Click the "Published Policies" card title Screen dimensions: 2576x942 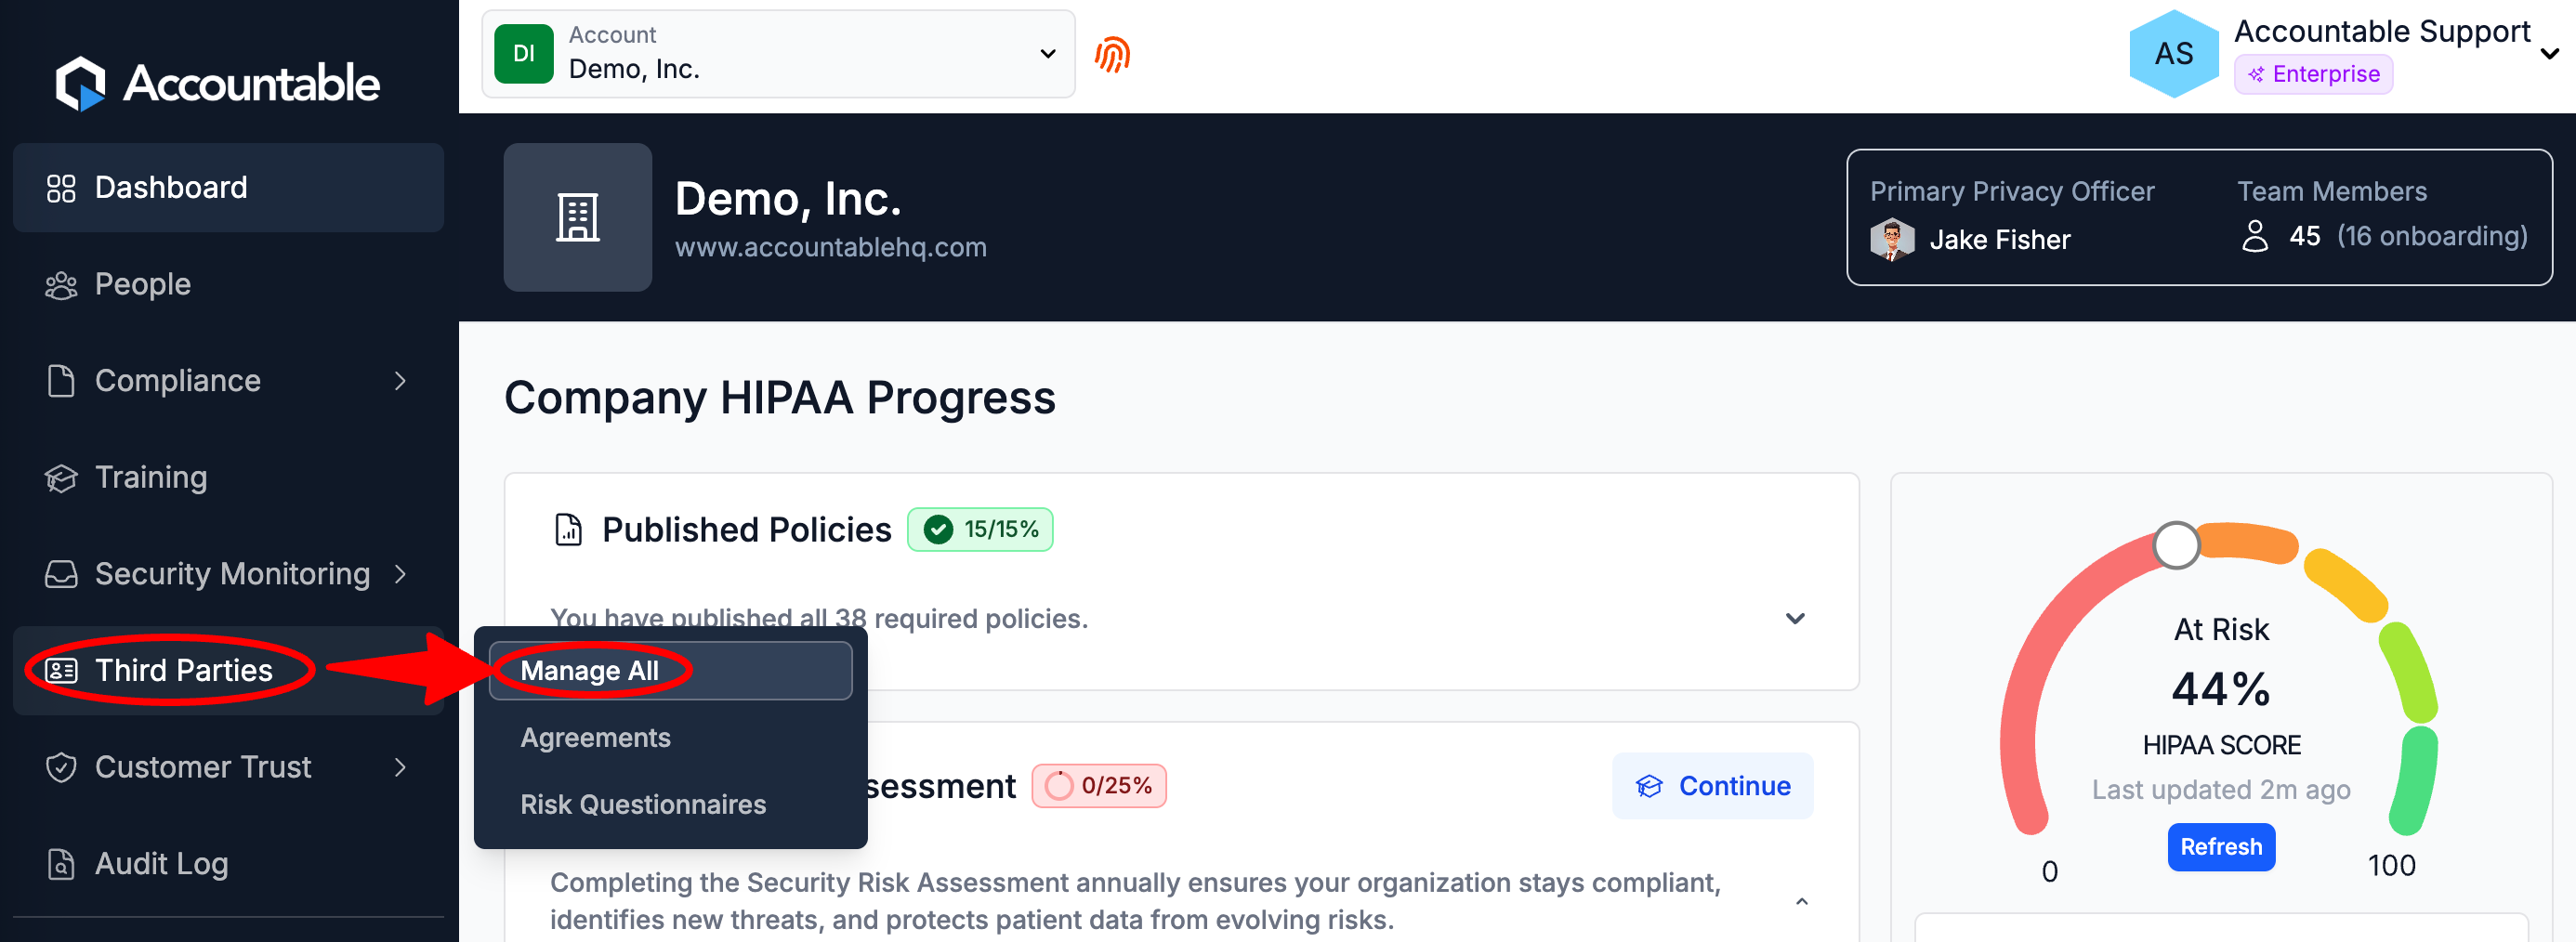[746, 530]
